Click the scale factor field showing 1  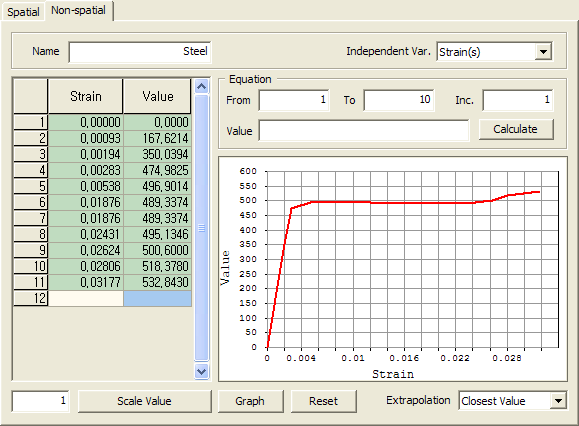[x=40, y=401]
